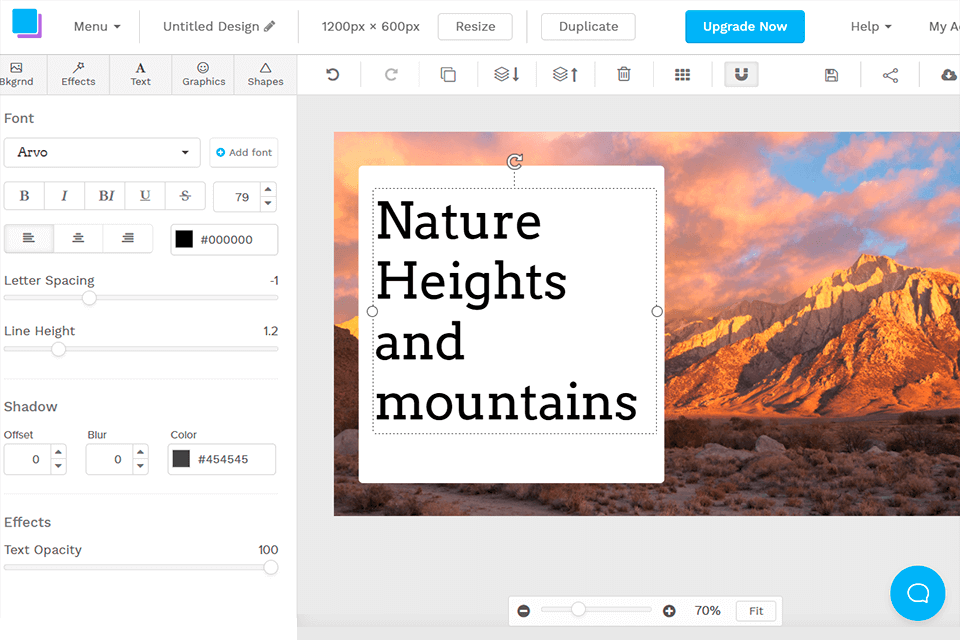Image resolution: width=960 pixels, height=640 pixels.
Task: Open the Arvo font dropdown
Action: point(102,153)
